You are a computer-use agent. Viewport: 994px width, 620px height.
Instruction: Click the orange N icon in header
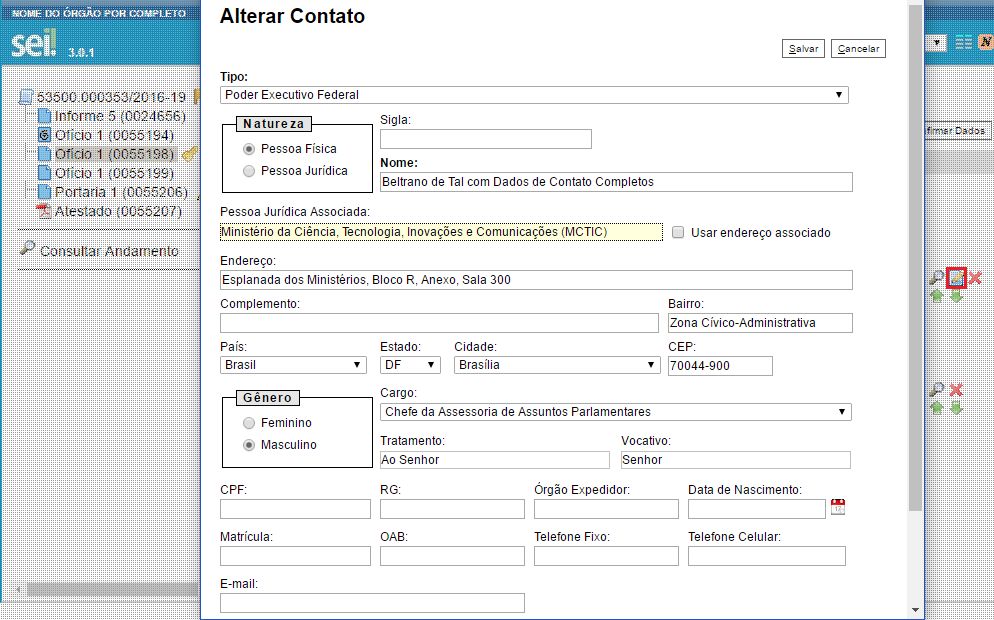[984, 42]
